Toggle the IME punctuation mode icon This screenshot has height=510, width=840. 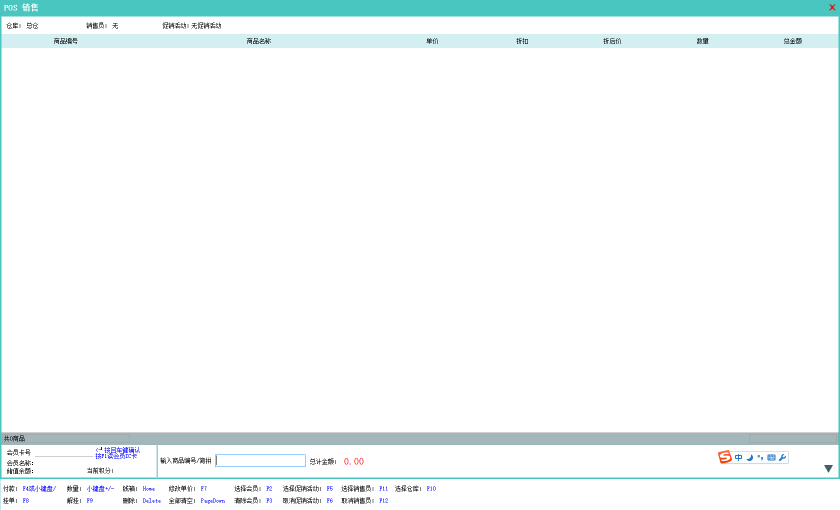(760, 457)
